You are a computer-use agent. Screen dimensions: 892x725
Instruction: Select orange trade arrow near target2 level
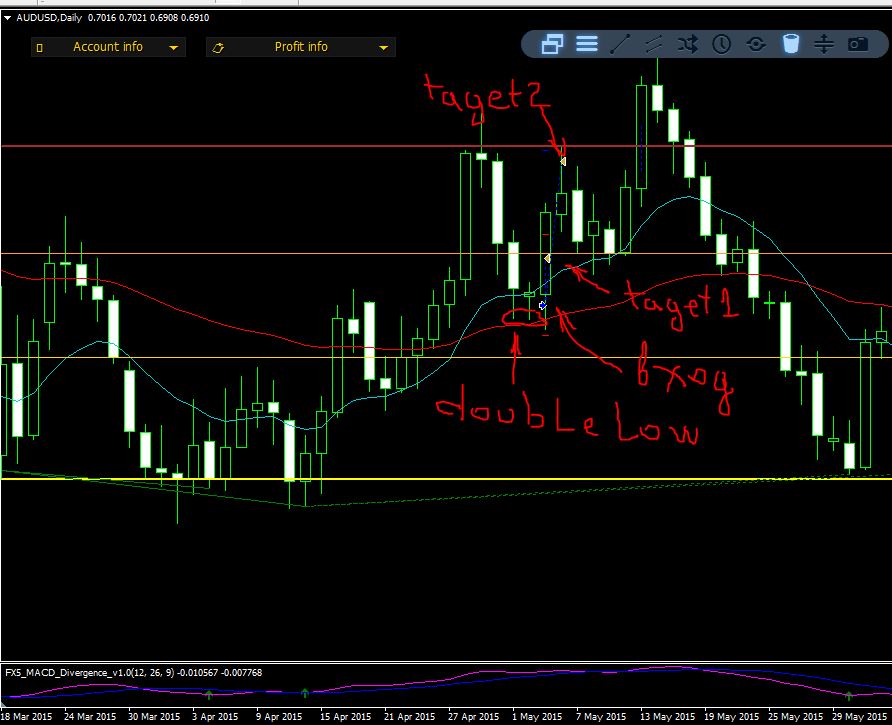tap(563, 162)
